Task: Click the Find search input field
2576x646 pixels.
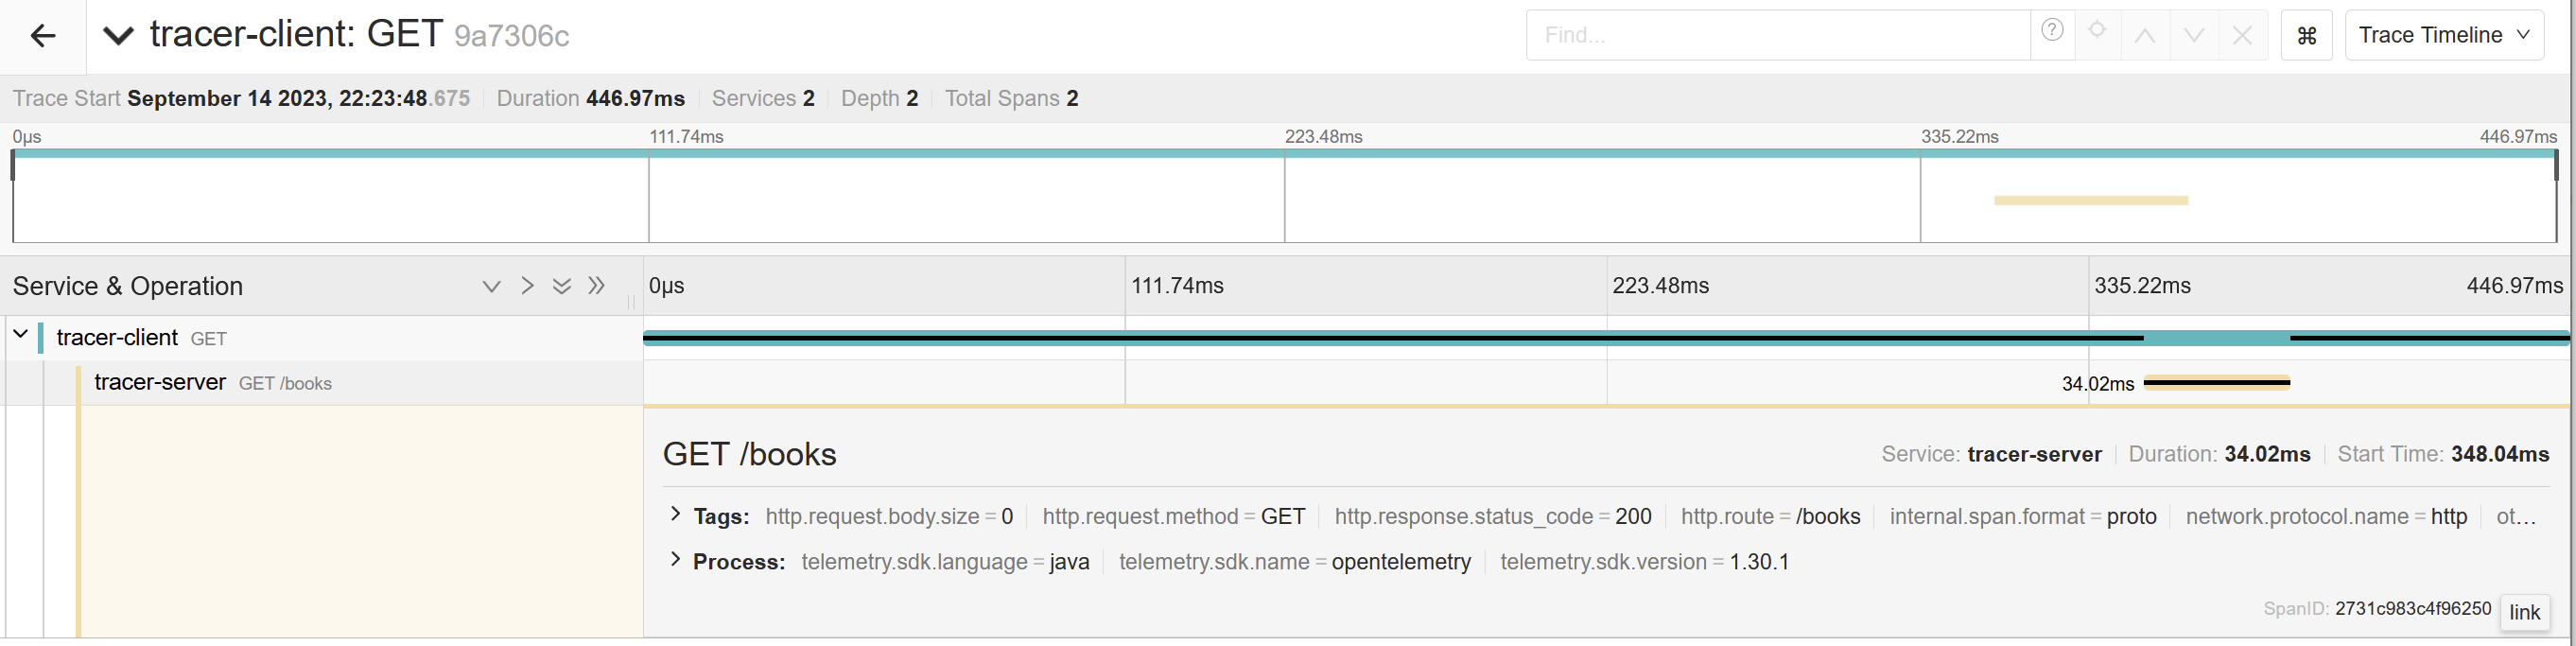Action: click(x=1777, y=36)
